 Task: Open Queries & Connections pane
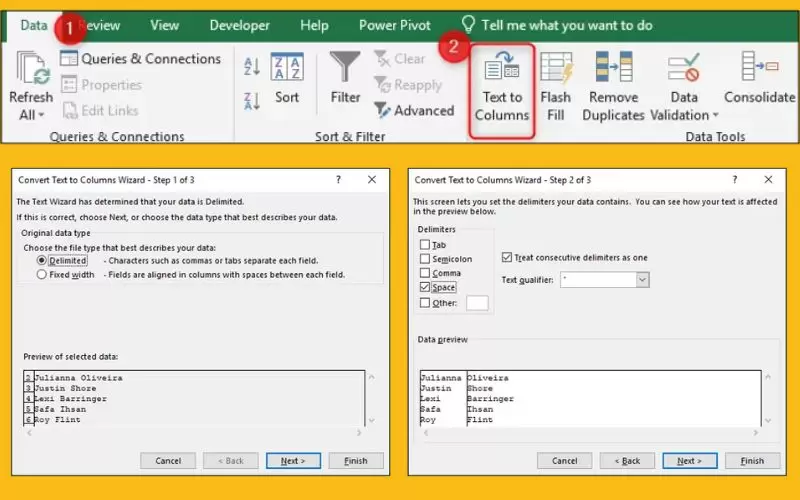[140, 59]
